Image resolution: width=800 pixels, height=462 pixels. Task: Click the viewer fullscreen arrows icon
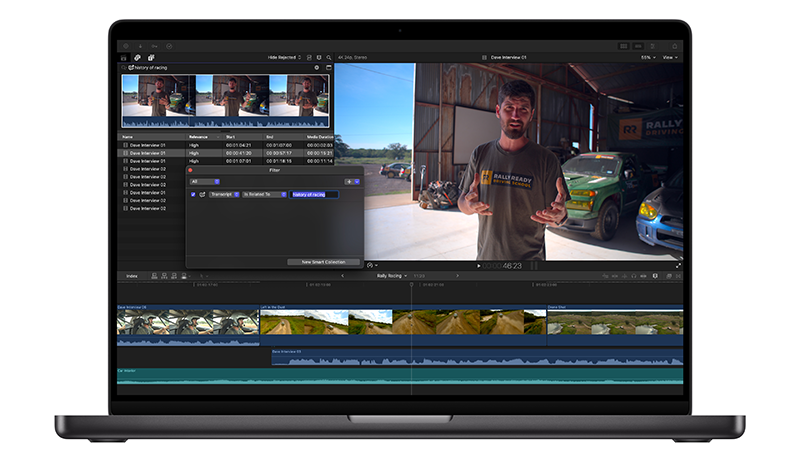[677, 265]
